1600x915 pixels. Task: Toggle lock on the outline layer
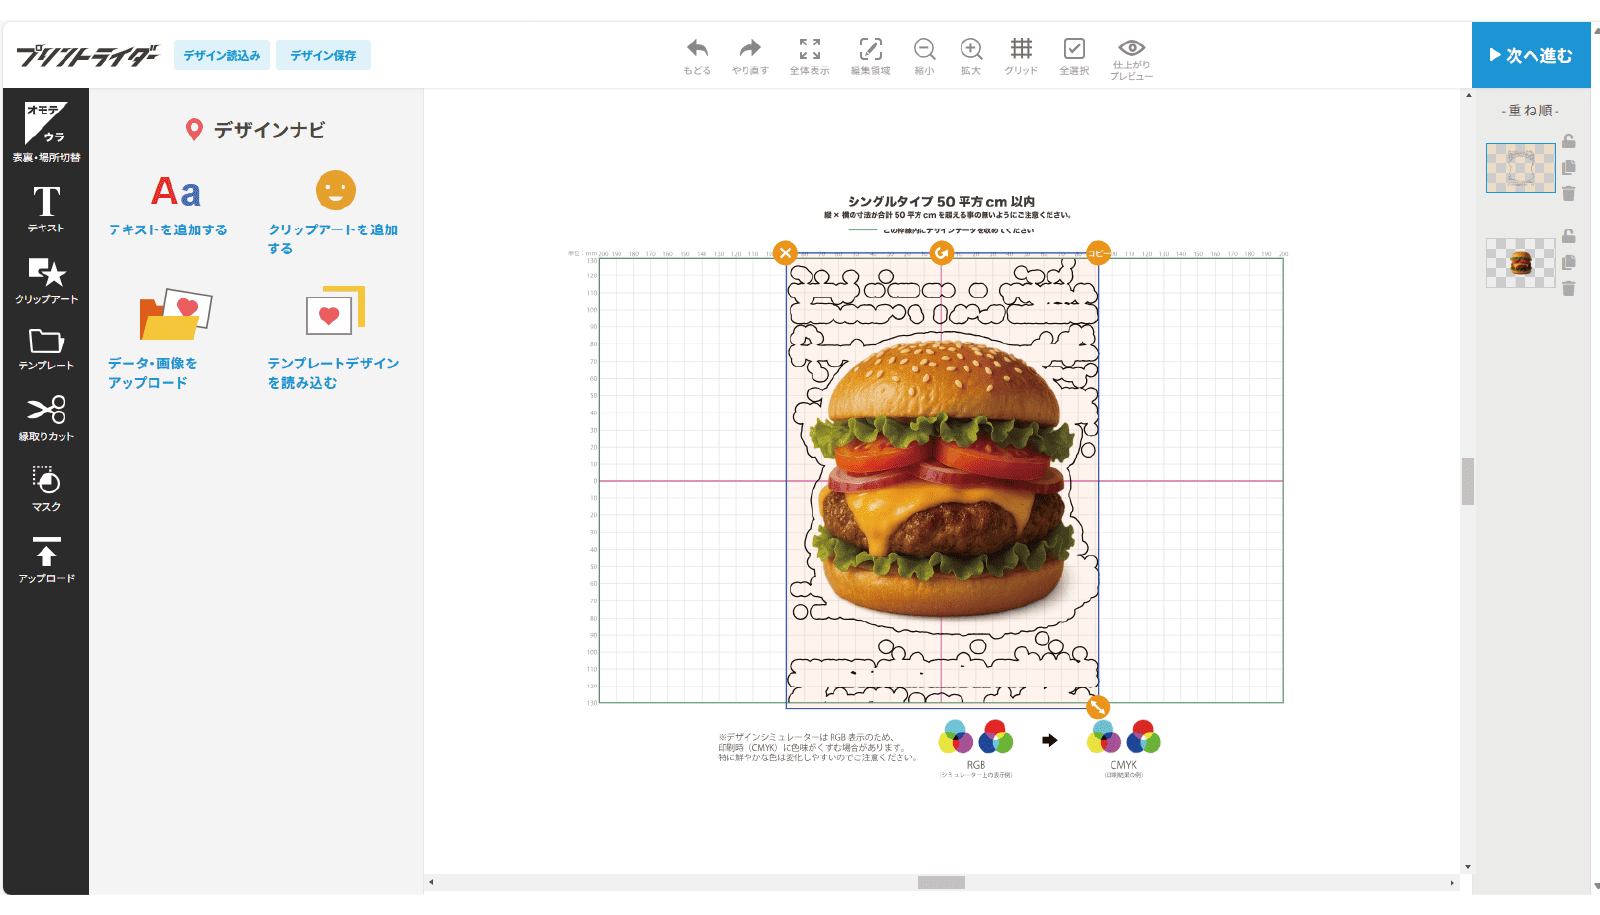point(1568,141)
